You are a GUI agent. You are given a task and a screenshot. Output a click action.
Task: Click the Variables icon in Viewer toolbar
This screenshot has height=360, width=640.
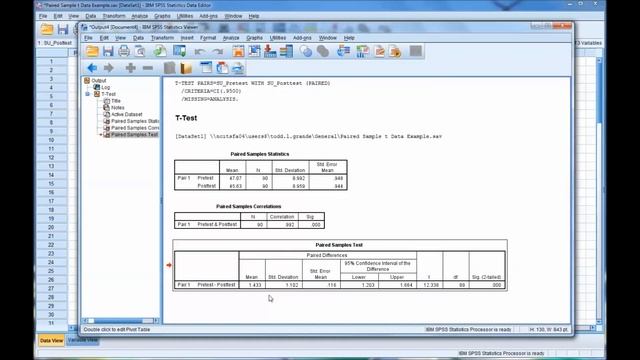point(287,51)
